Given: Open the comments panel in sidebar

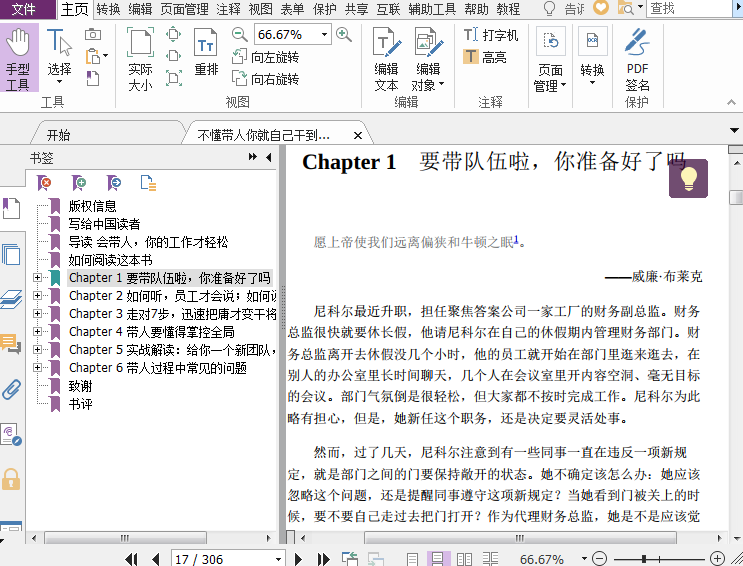Looking at the screenshot, I should [x=11, y=343].
